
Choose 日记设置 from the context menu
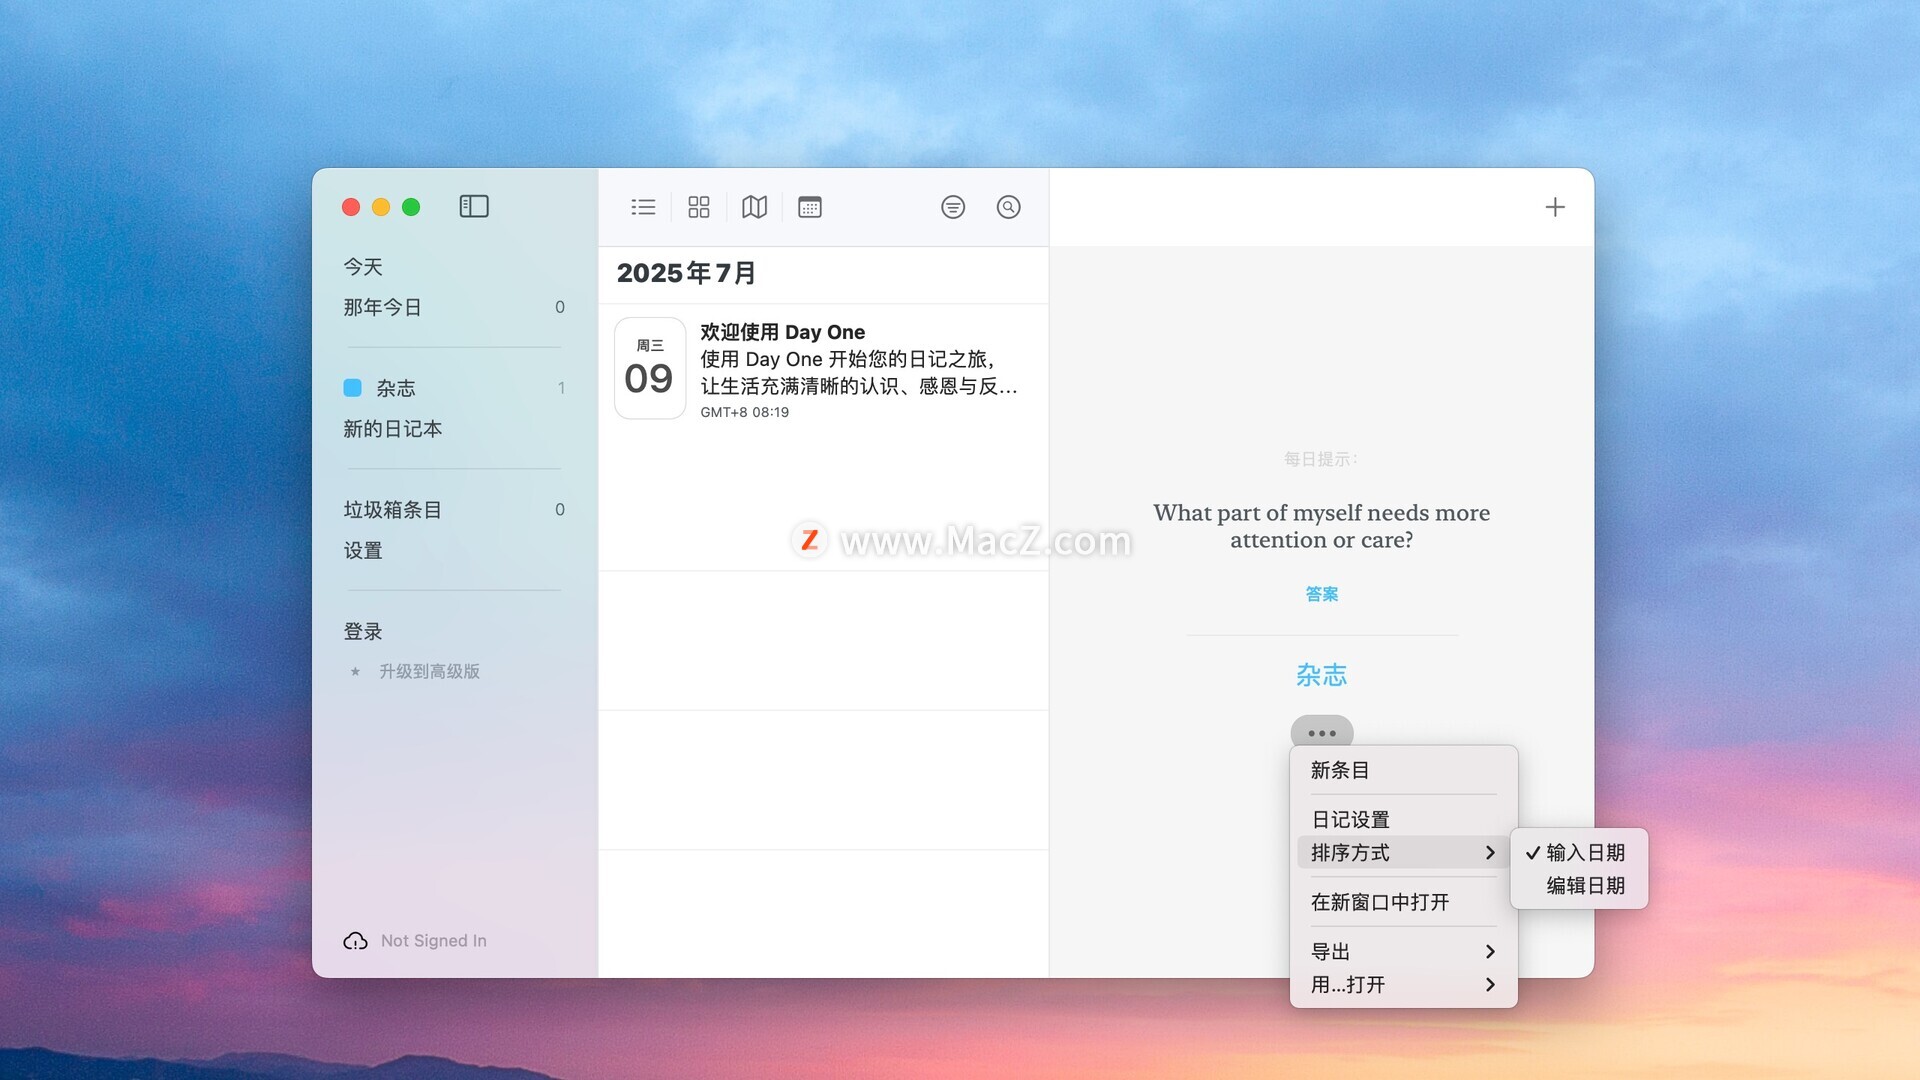(1404, 820)
